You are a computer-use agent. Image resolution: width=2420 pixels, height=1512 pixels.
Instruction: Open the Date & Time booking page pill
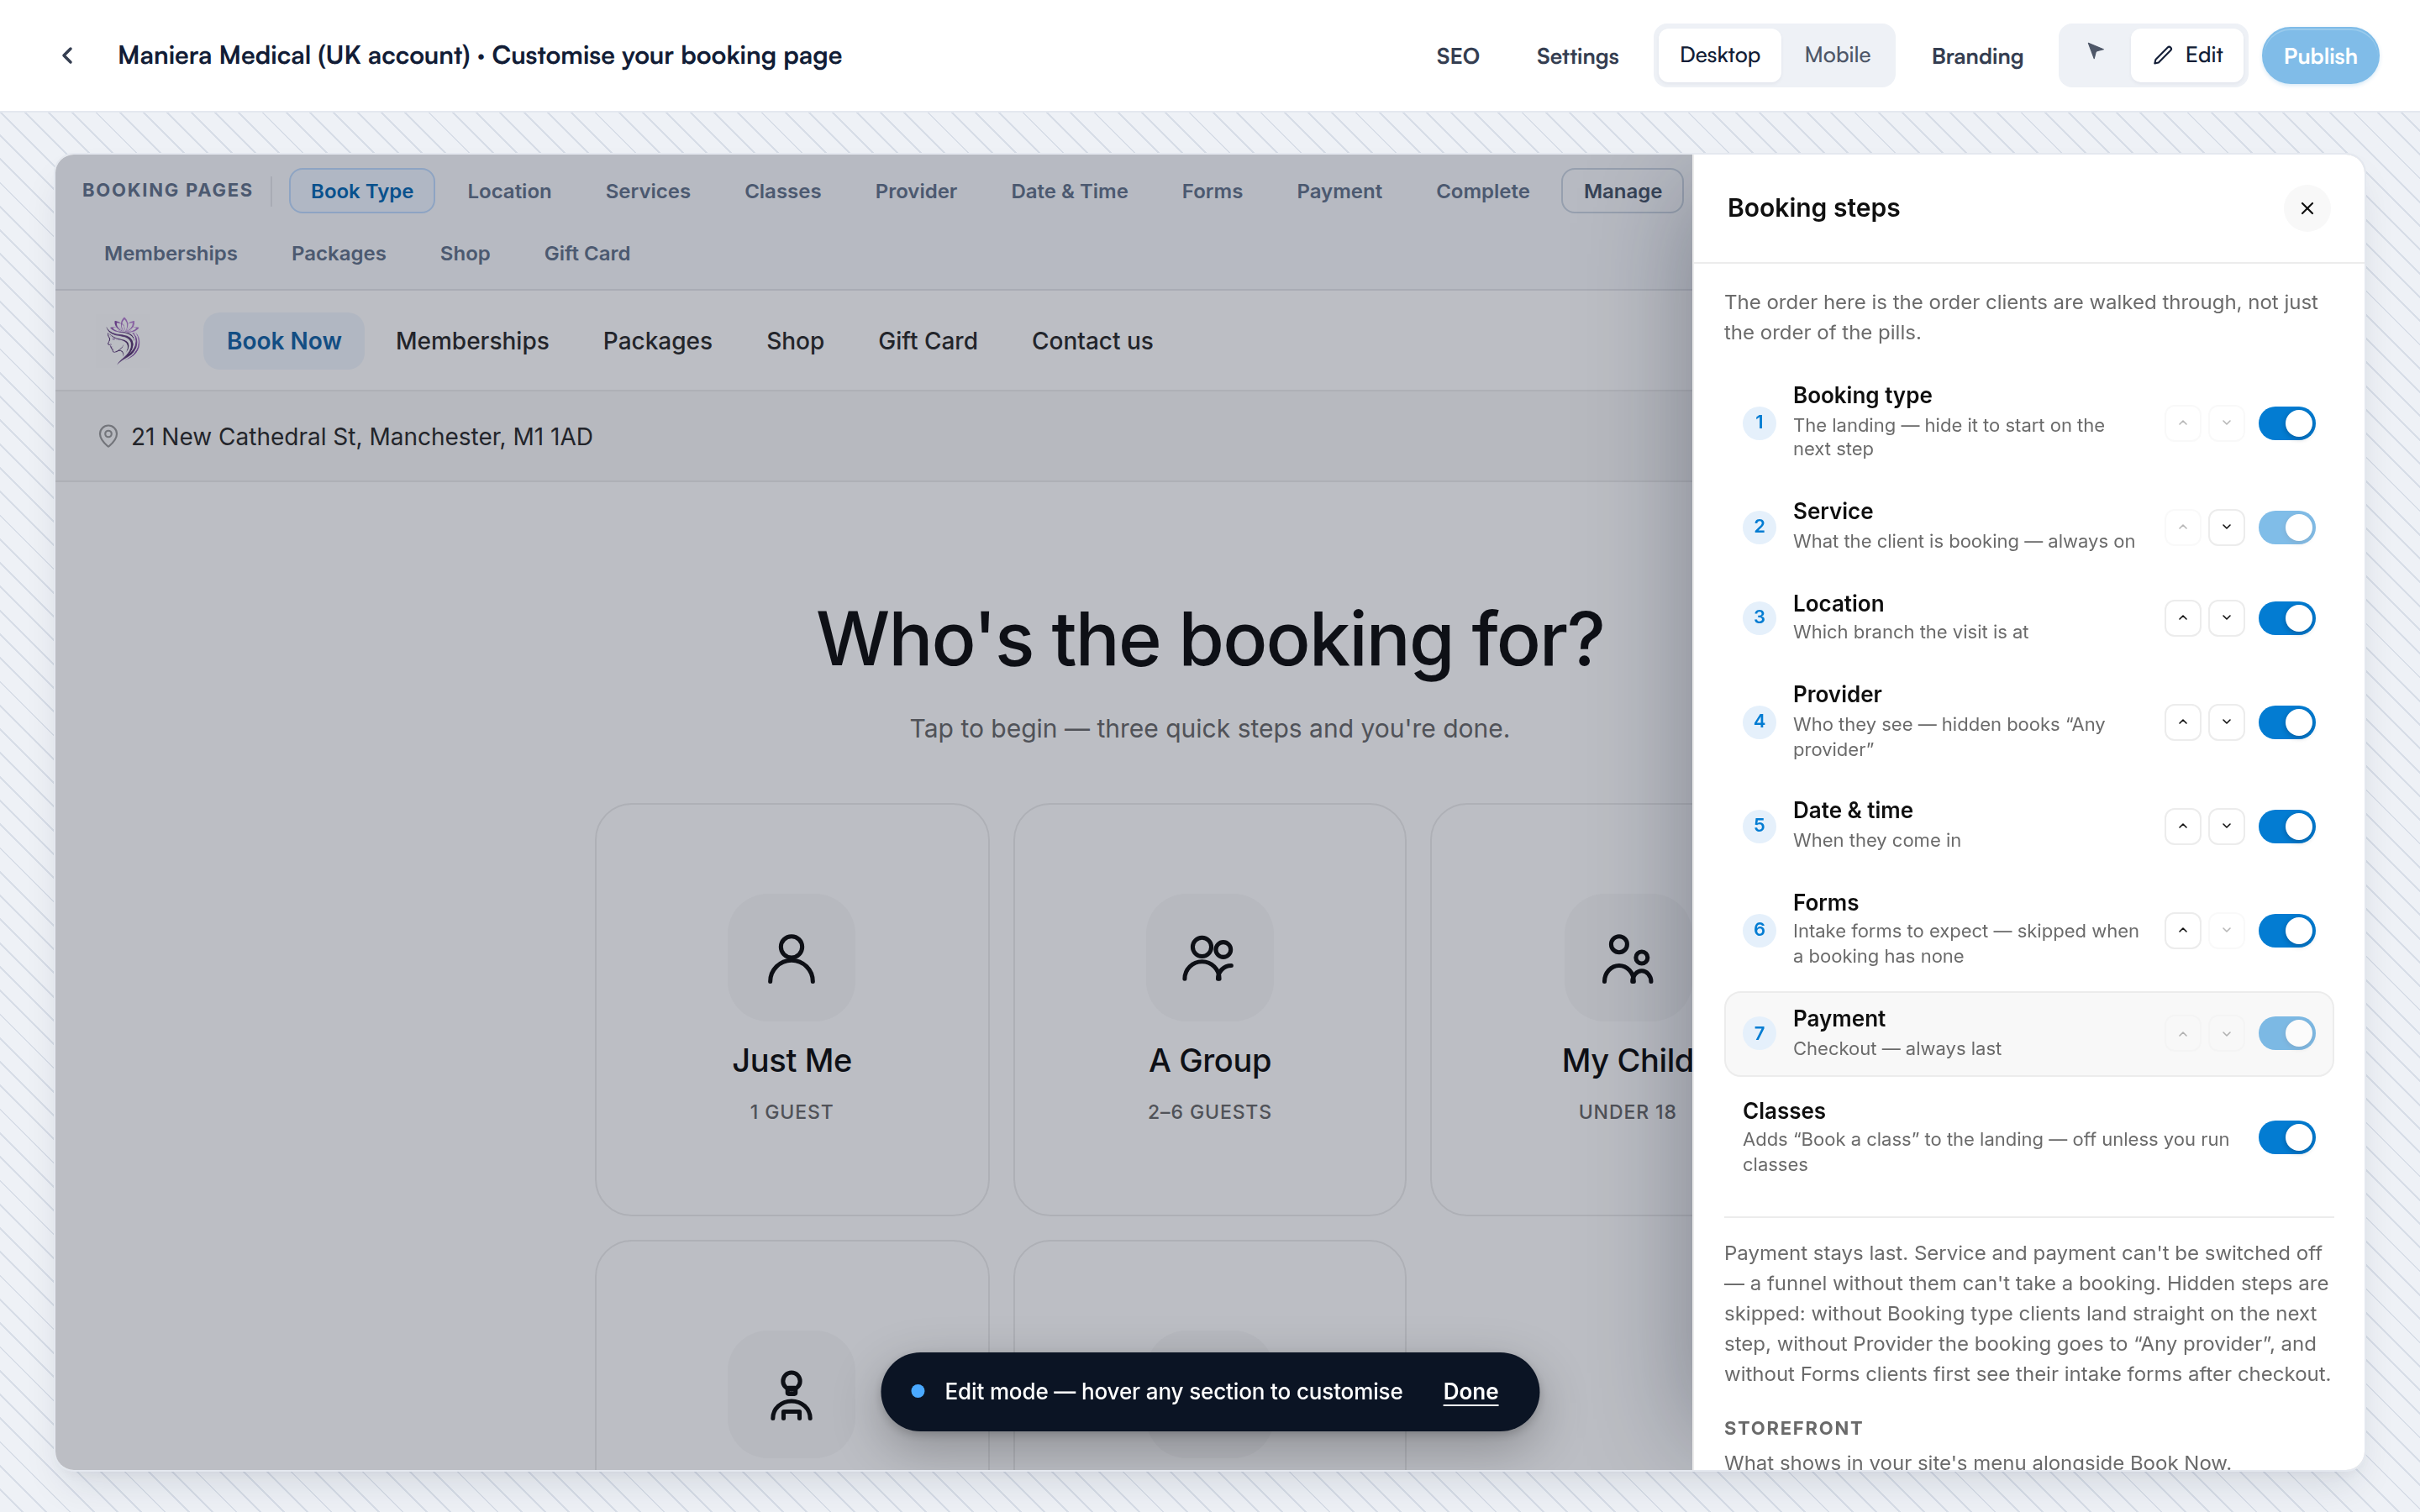pos(1069,191)
